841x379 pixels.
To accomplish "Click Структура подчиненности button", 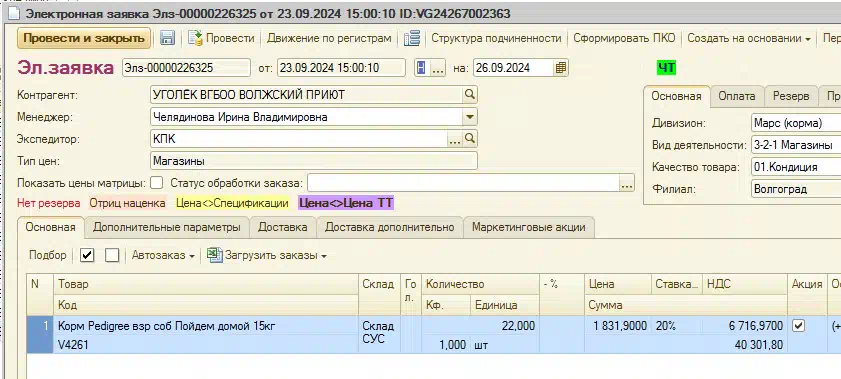I will tap(496, 38).
